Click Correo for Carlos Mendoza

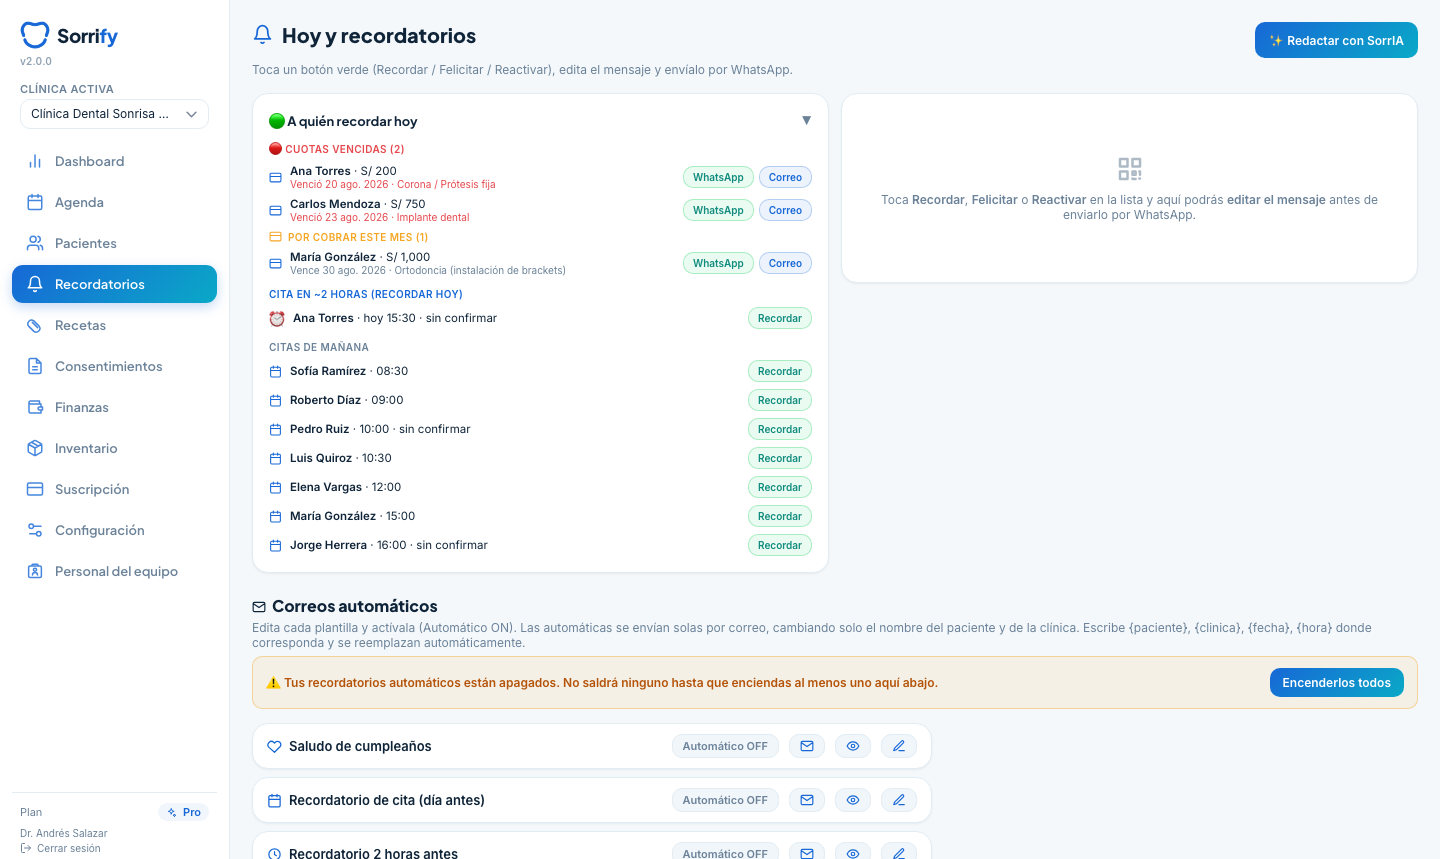point(785,211)
